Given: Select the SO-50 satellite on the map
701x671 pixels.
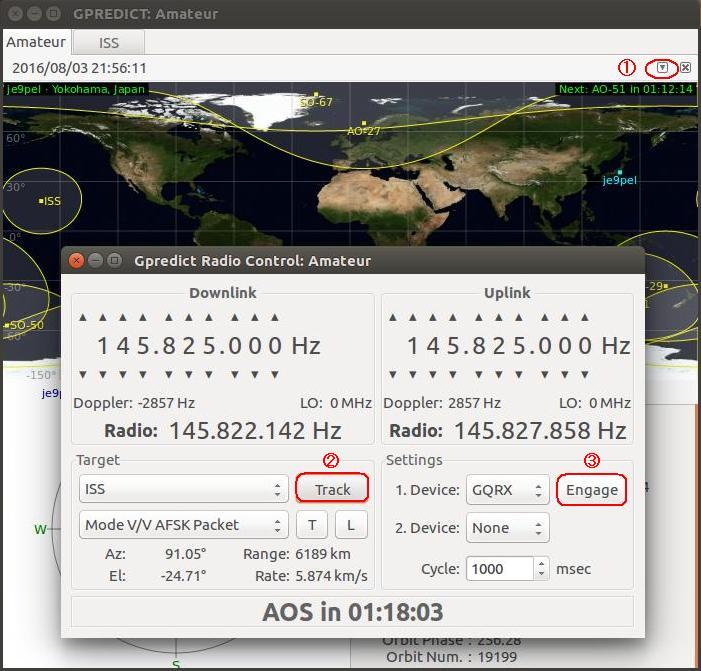Looking at the screenshot, I should tap(24, 325).
